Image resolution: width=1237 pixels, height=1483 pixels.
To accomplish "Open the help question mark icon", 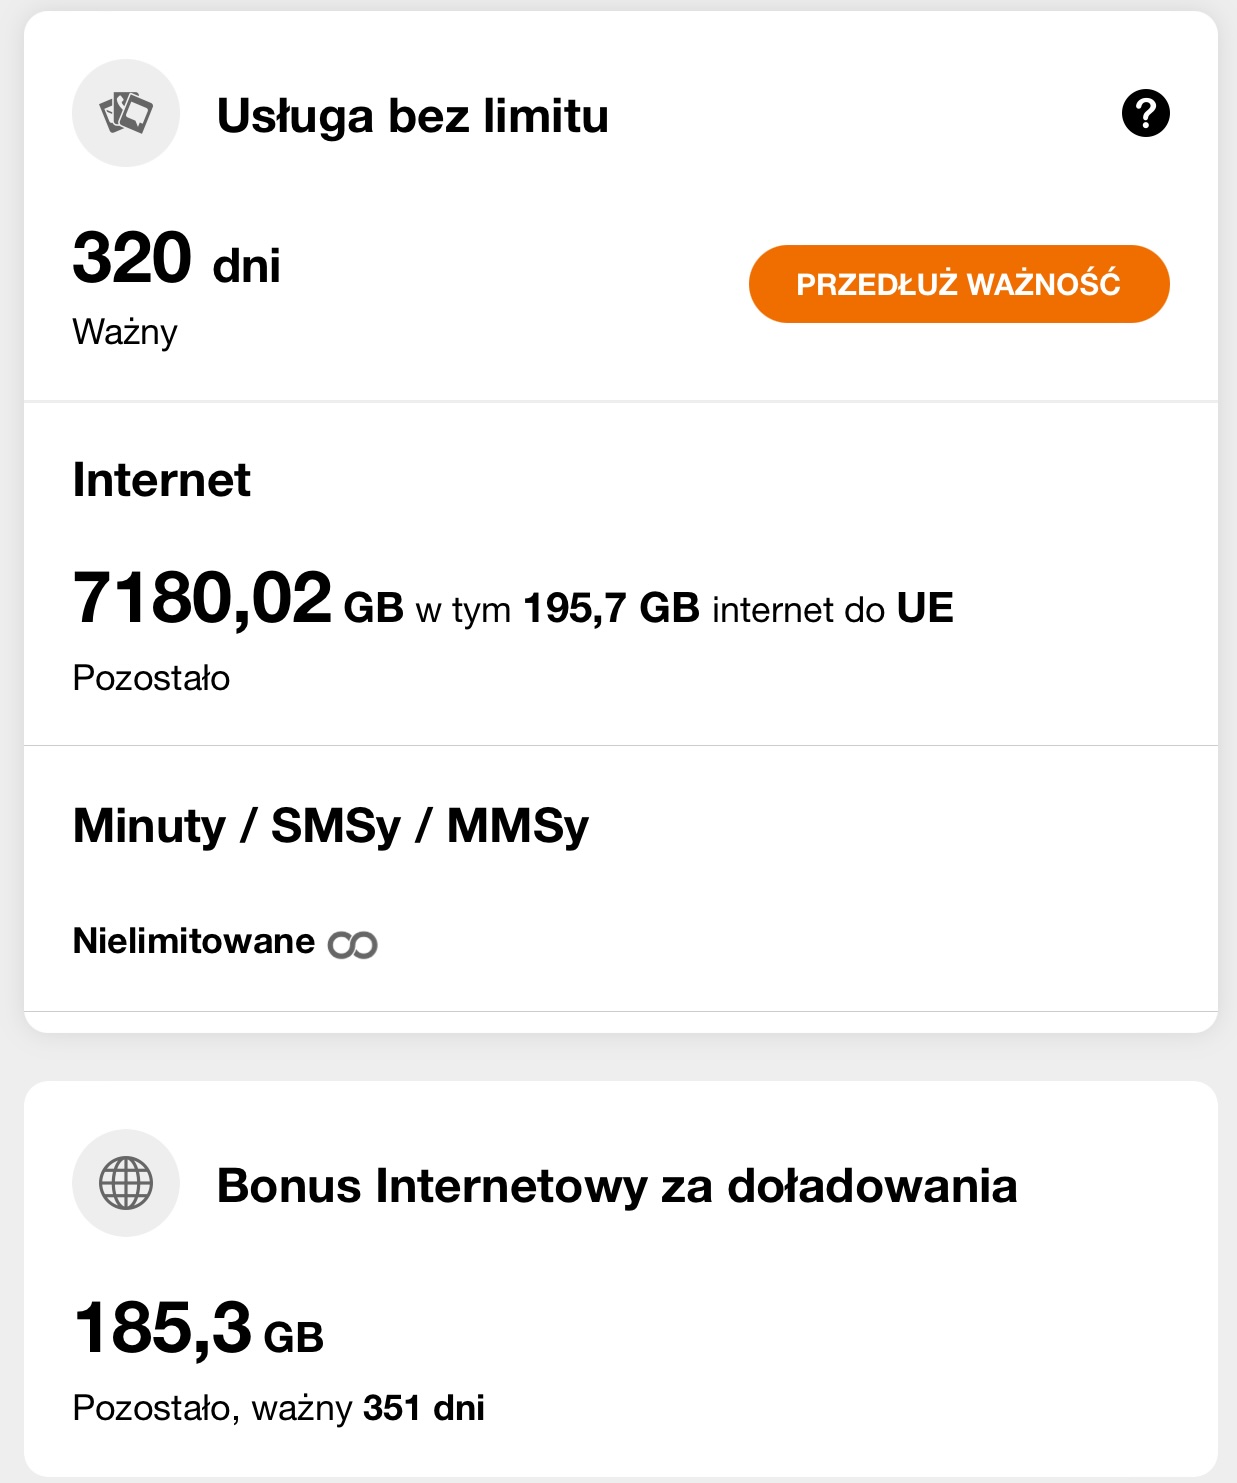I will [1145, 113].
